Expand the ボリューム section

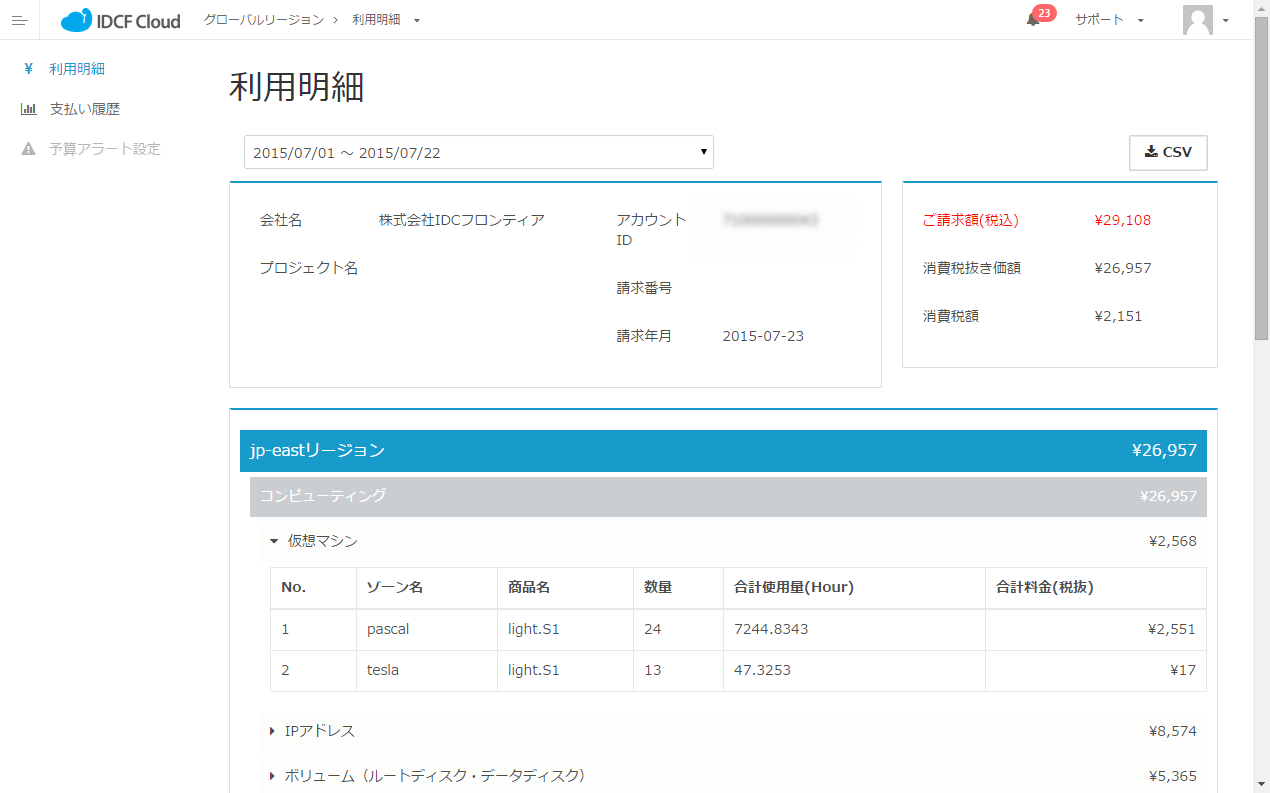point(272,775)
